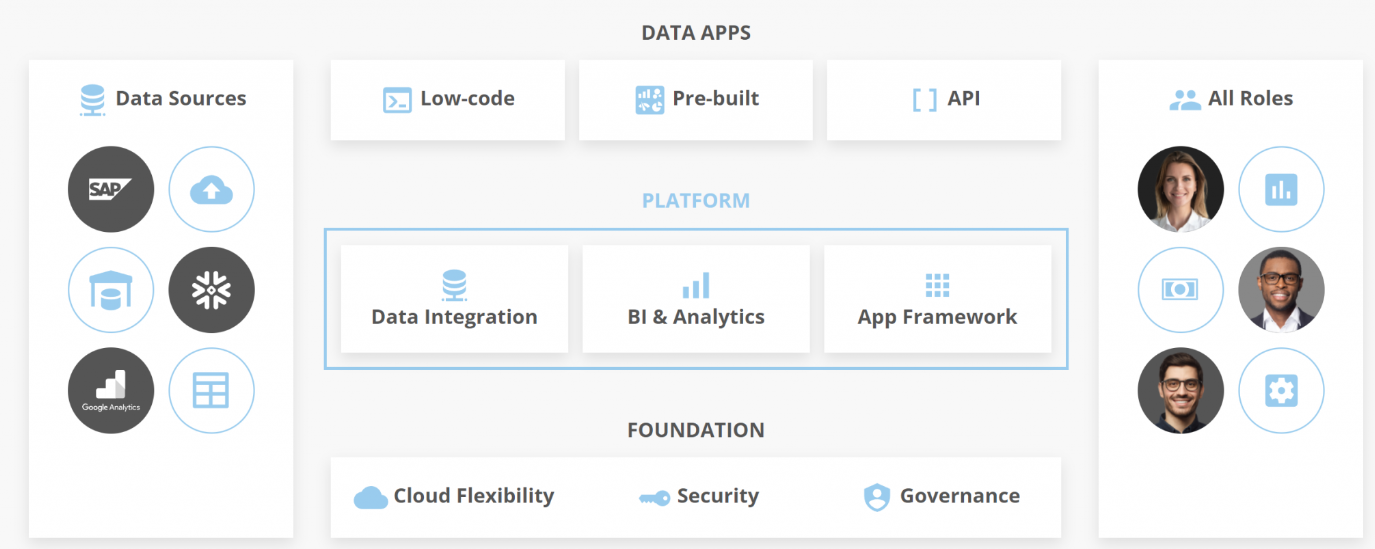Click the Security key item
Image resolution: width=1375 pixels, height=549 pixels.
coord(699,496)
